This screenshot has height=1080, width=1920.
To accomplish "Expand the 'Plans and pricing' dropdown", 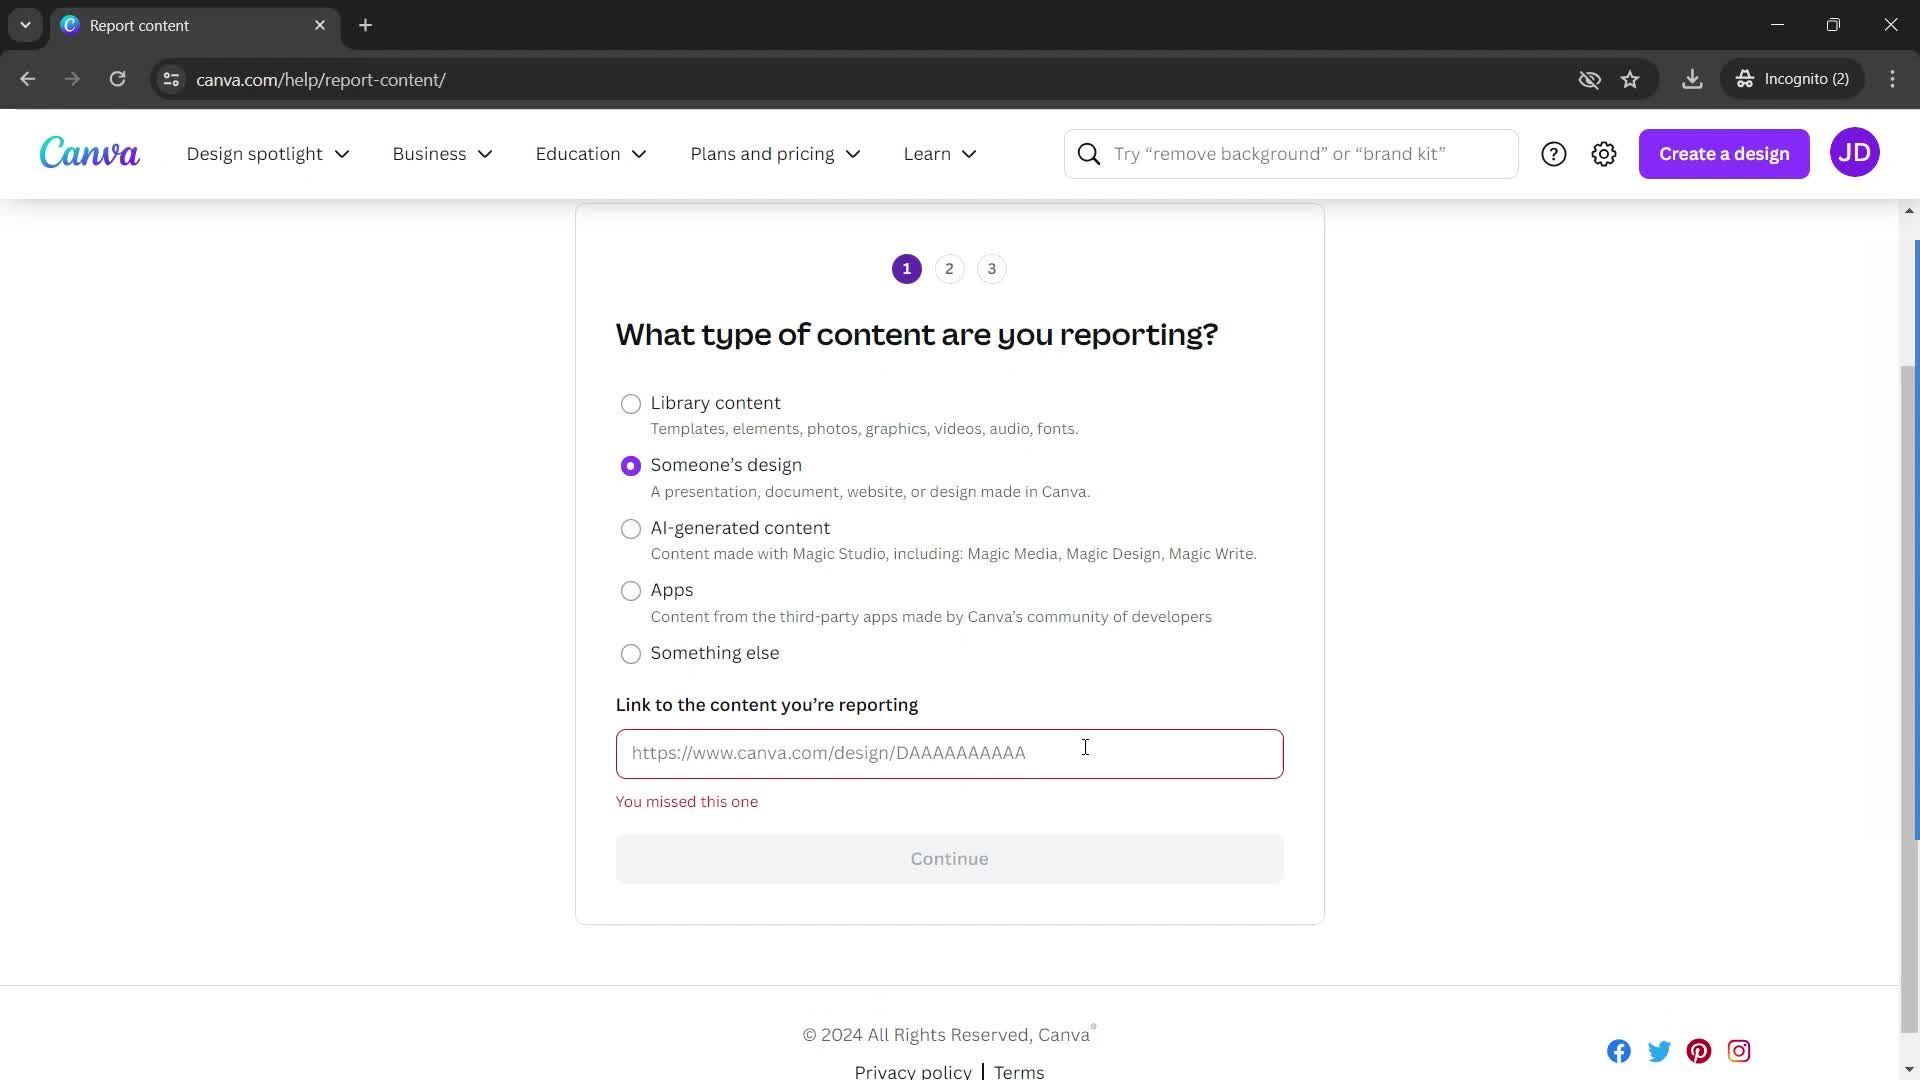I will click(775, 153).
